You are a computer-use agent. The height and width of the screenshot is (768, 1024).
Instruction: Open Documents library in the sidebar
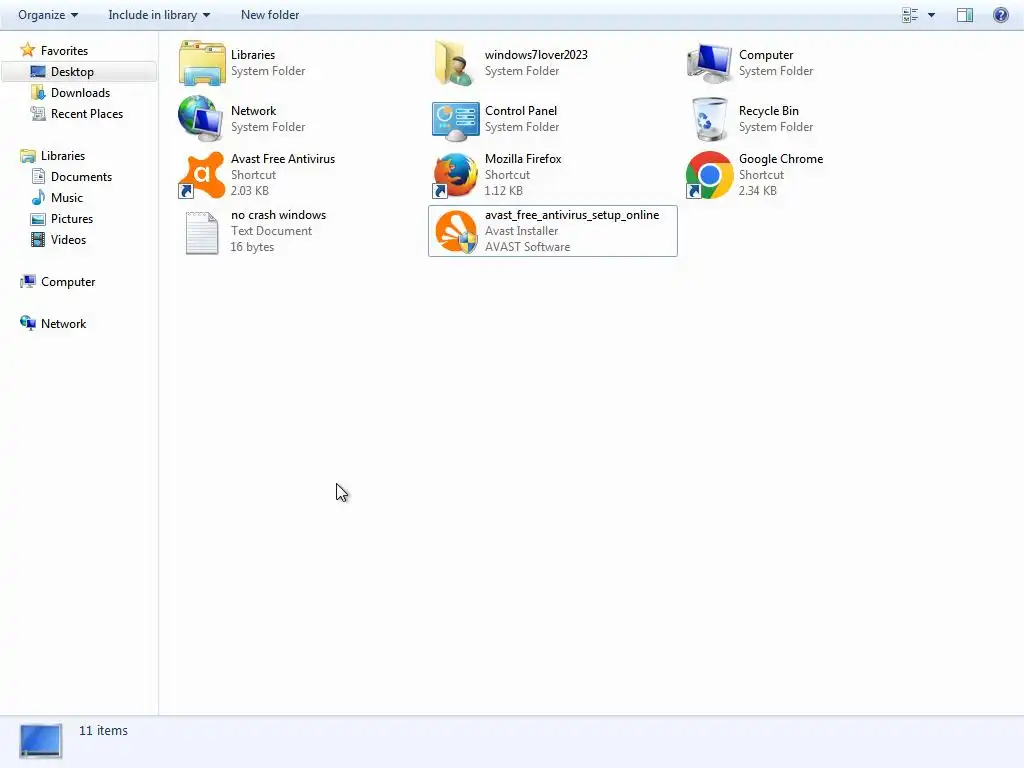(81, 176)
